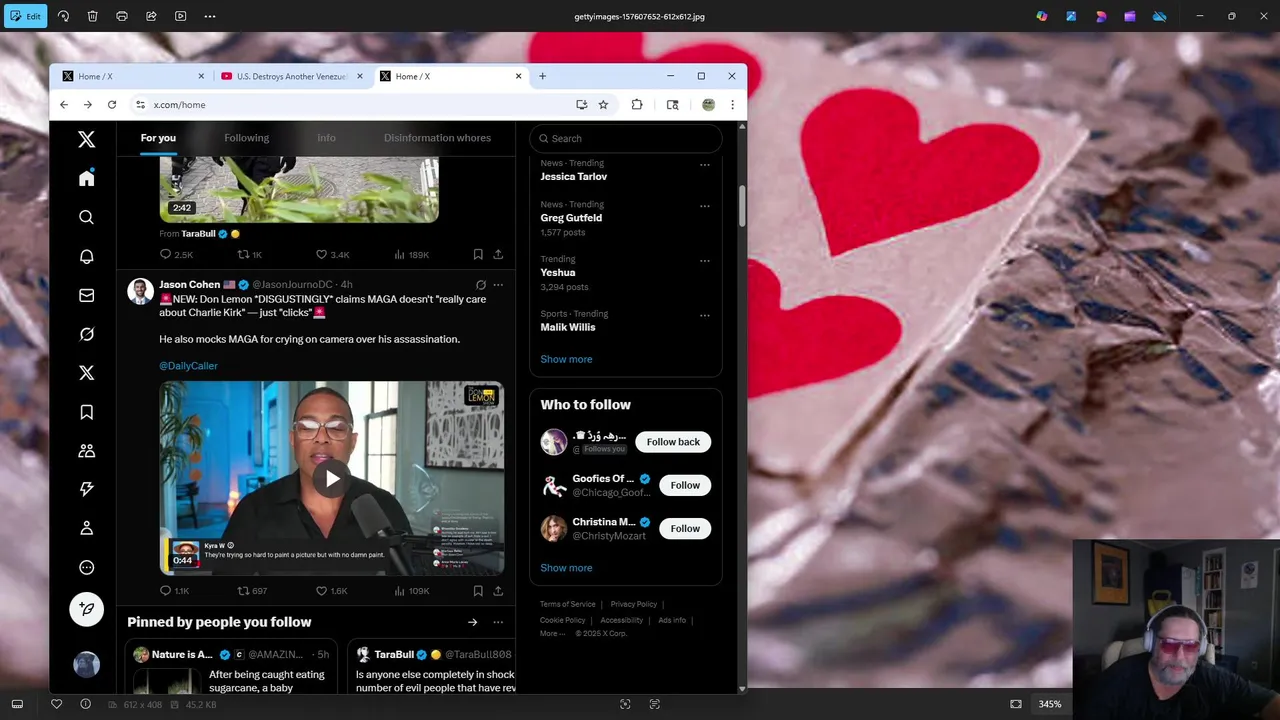Toggle filmstrip icon in Photos bottom bar

[17, 704]
